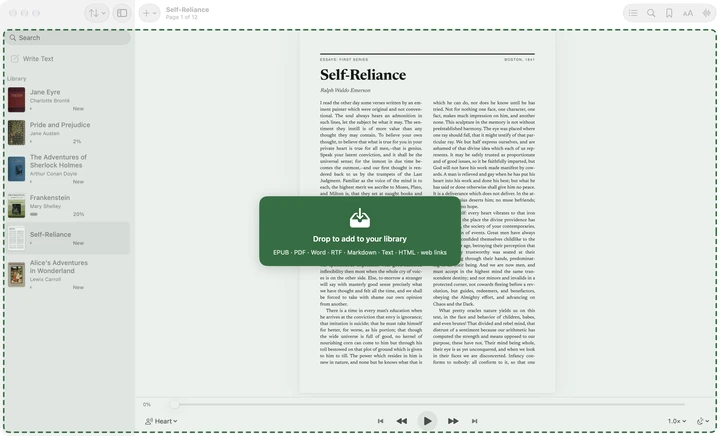The image size is (720, 436).
Task: Skip to next chapter button
Action: coord(474,421)
